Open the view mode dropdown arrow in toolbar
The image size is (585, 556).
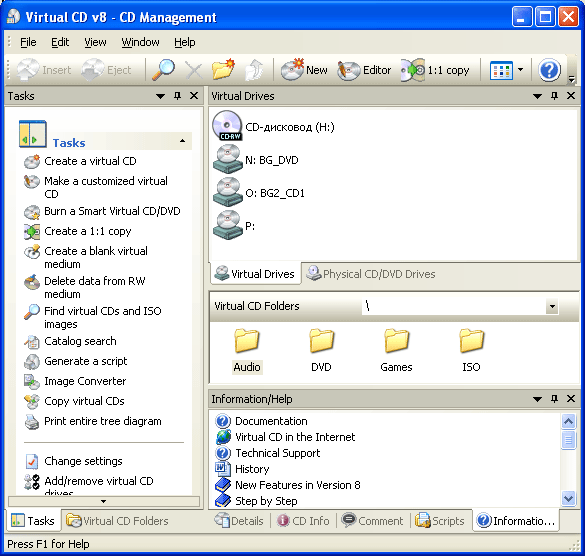[x=520, y=69]
